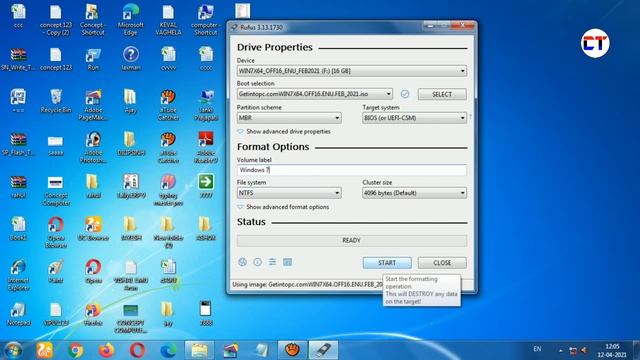Screen dimensions: 640x360
Task: Open the Boot selection dropdown
Action: [x=315, y=94]
